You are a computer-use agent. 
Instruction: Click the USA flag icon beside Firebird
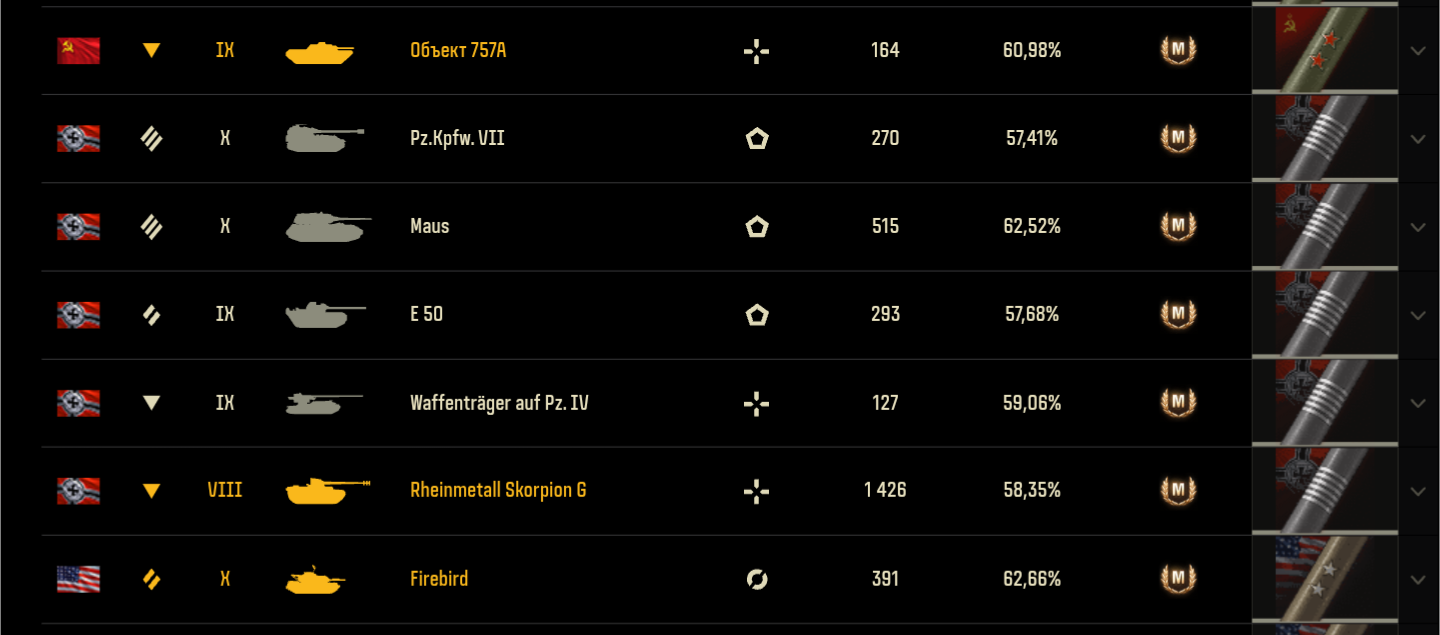click(x=78, y=579)
